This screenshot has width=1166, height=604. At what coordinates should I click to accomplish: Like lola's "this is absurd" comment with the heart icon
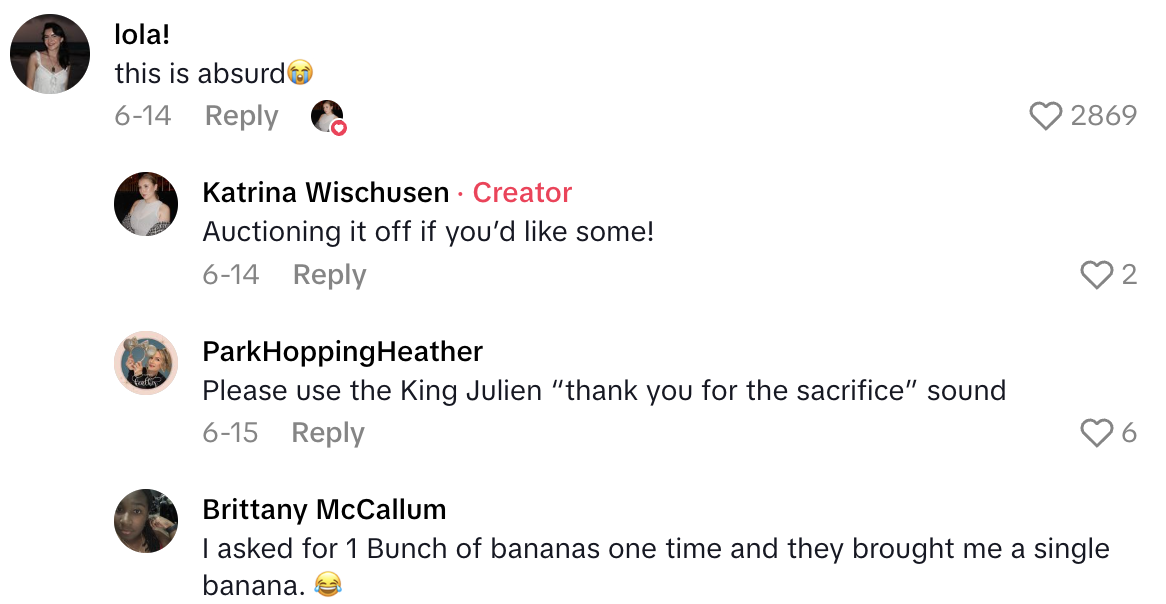1045,116
